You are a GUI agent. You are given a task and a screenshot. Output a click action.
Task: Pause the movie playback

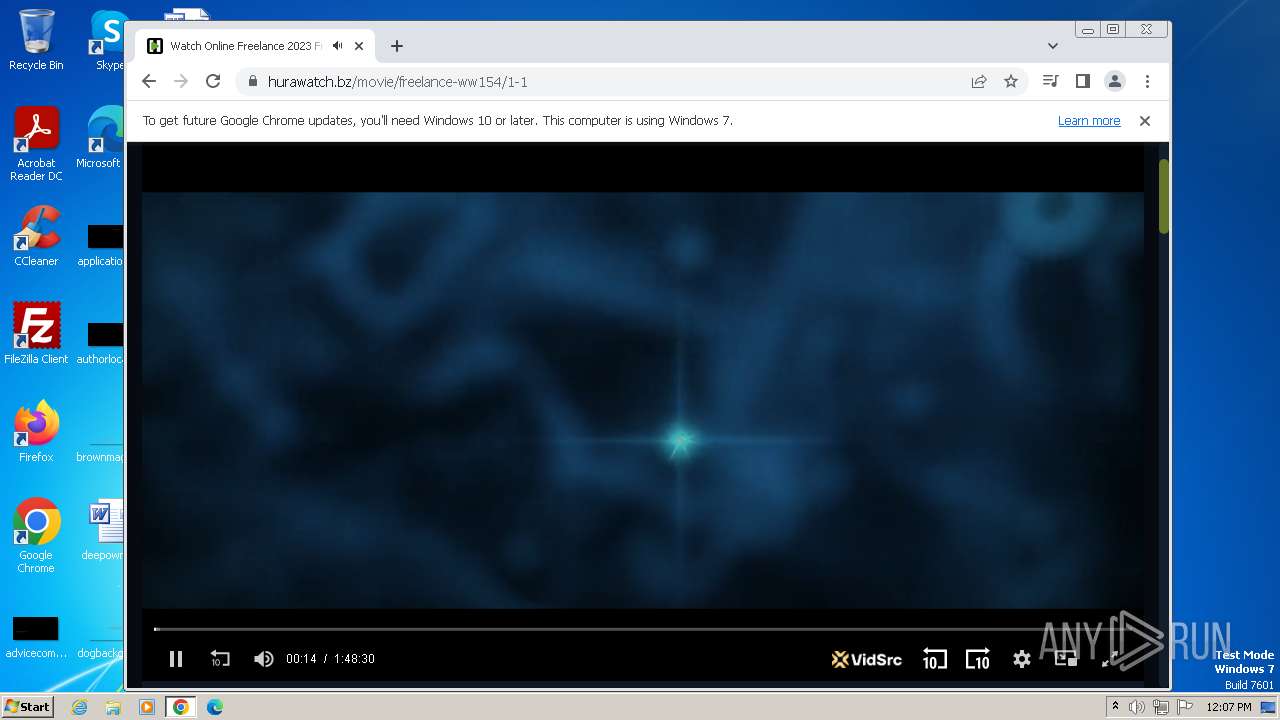coord(176,659)
